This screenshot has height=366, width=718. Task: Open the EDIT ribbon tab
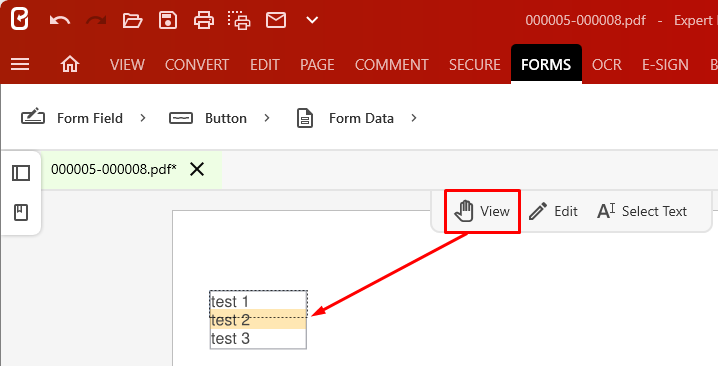pyautogui.click(x=265, y=65)
